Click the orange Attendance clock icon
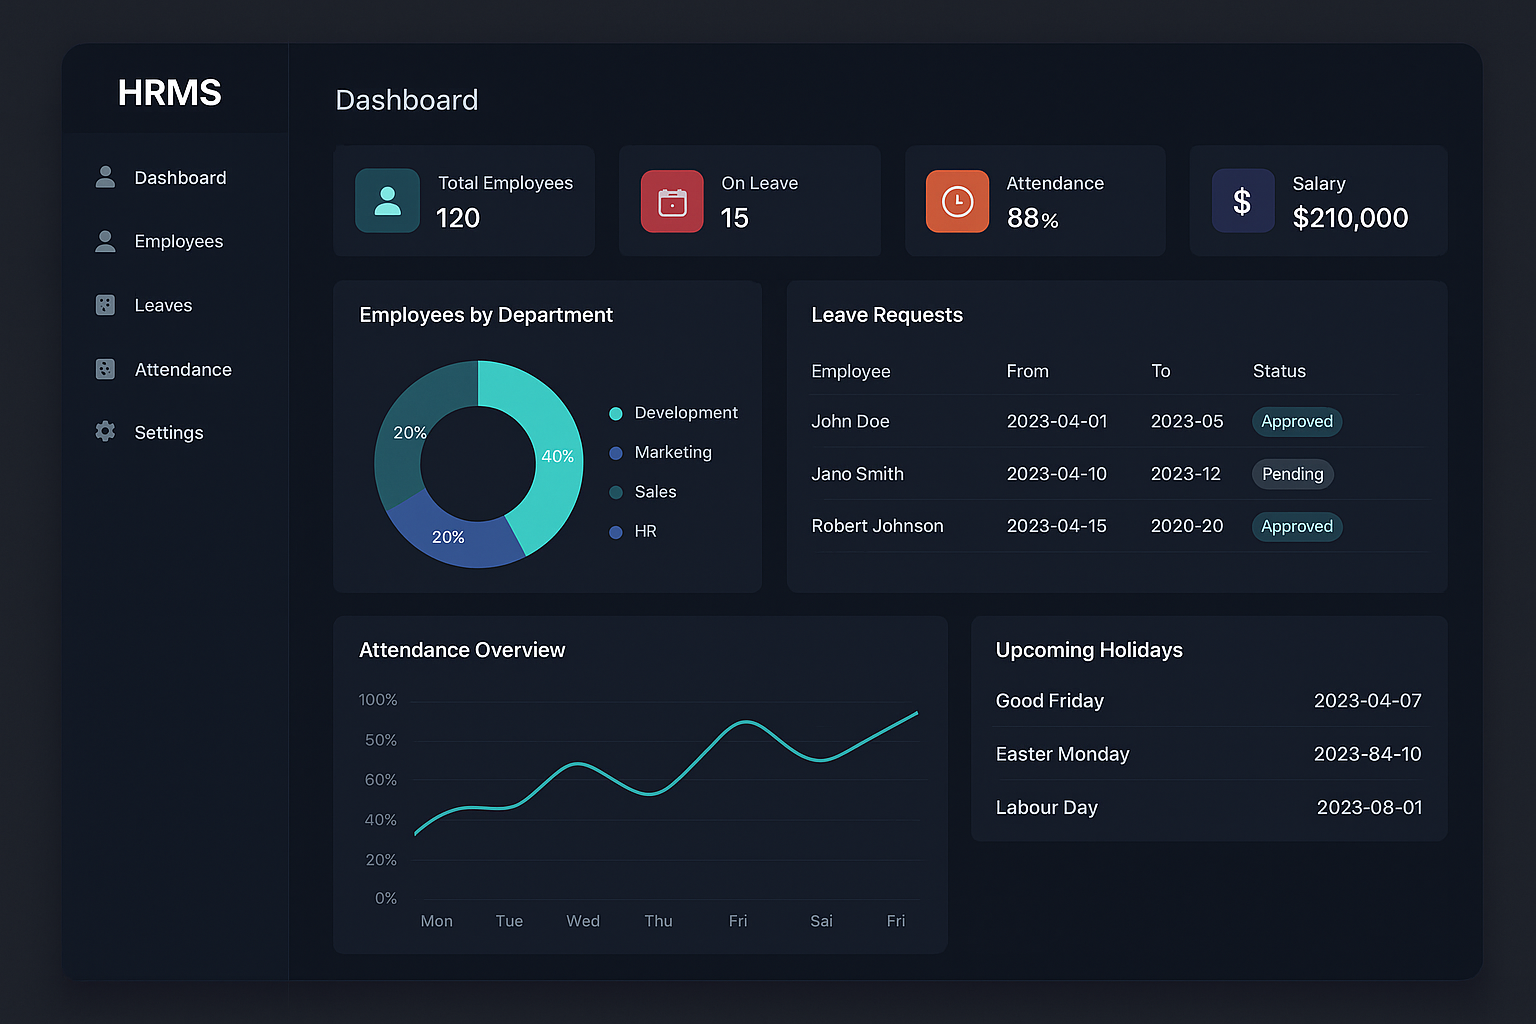Viewport: 1536px width, 1024px height. click(957, 201)
